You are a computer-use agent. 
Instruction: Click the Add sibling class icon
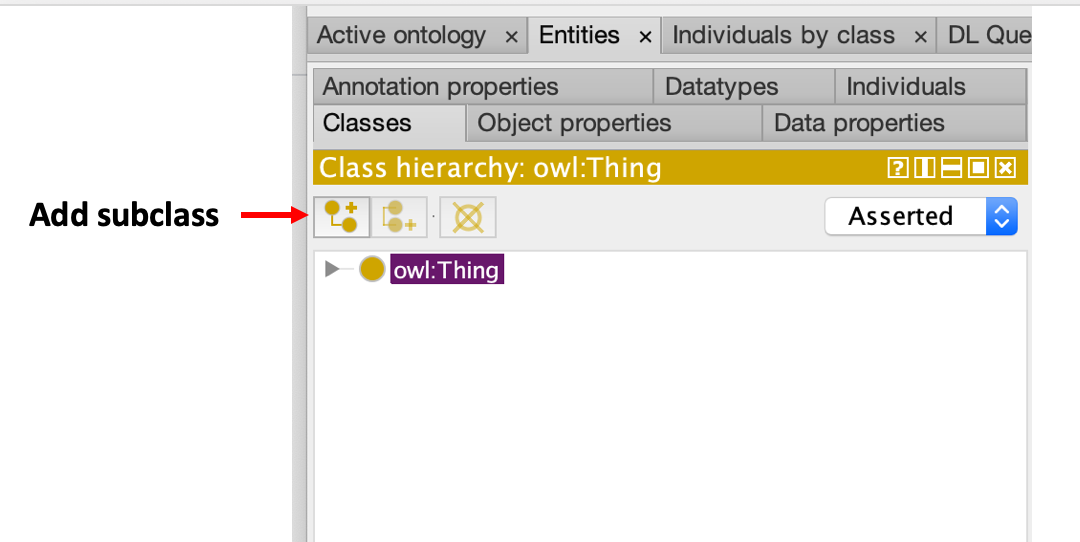pos(399,217)
